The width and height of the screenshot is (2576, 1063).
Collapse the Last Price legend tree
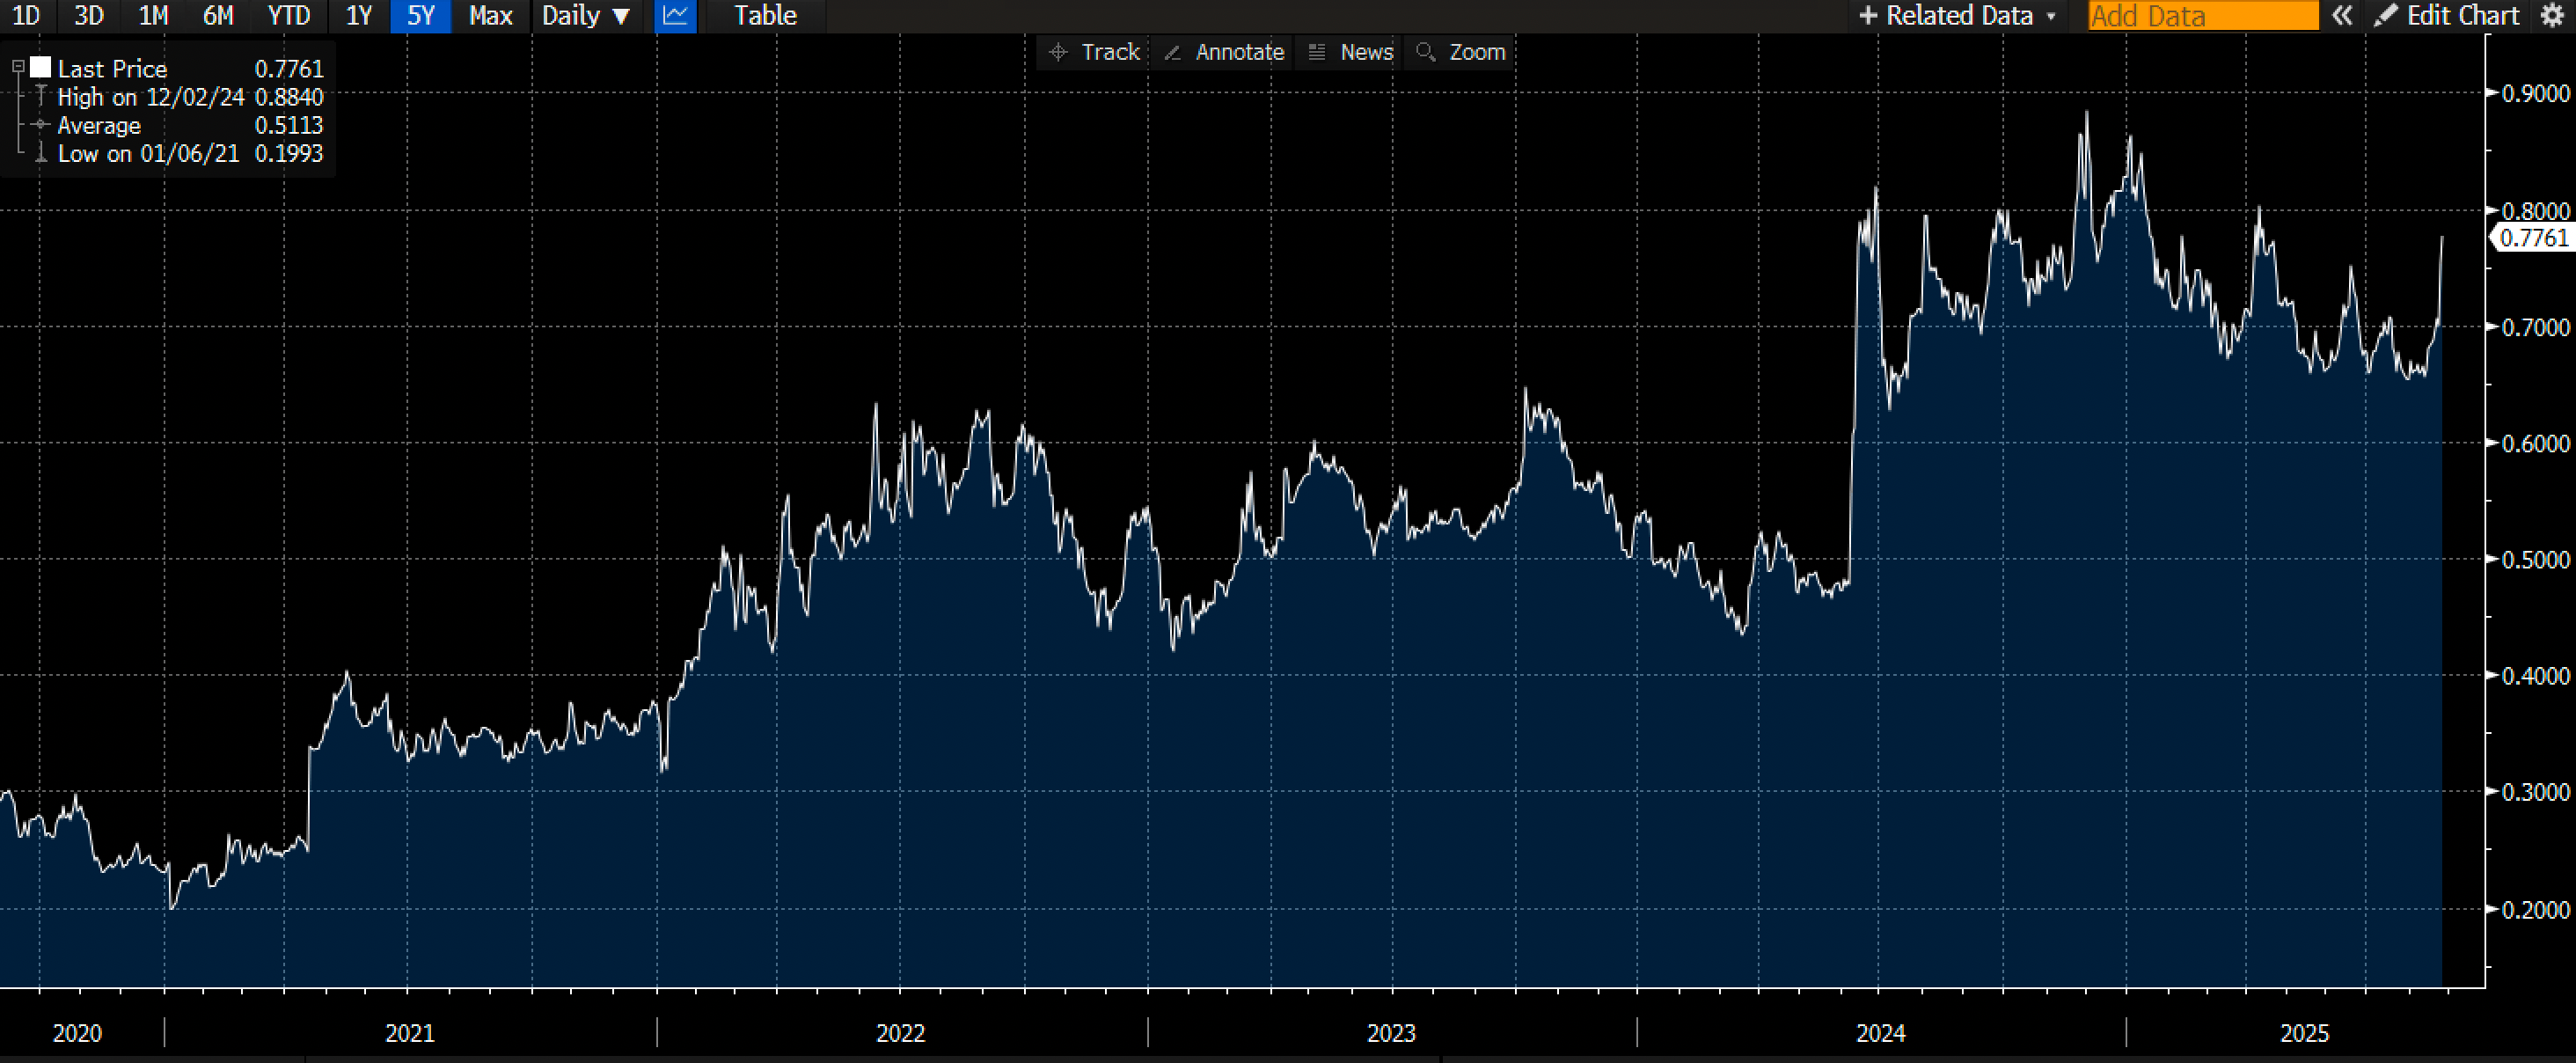(x=18, y=67)
